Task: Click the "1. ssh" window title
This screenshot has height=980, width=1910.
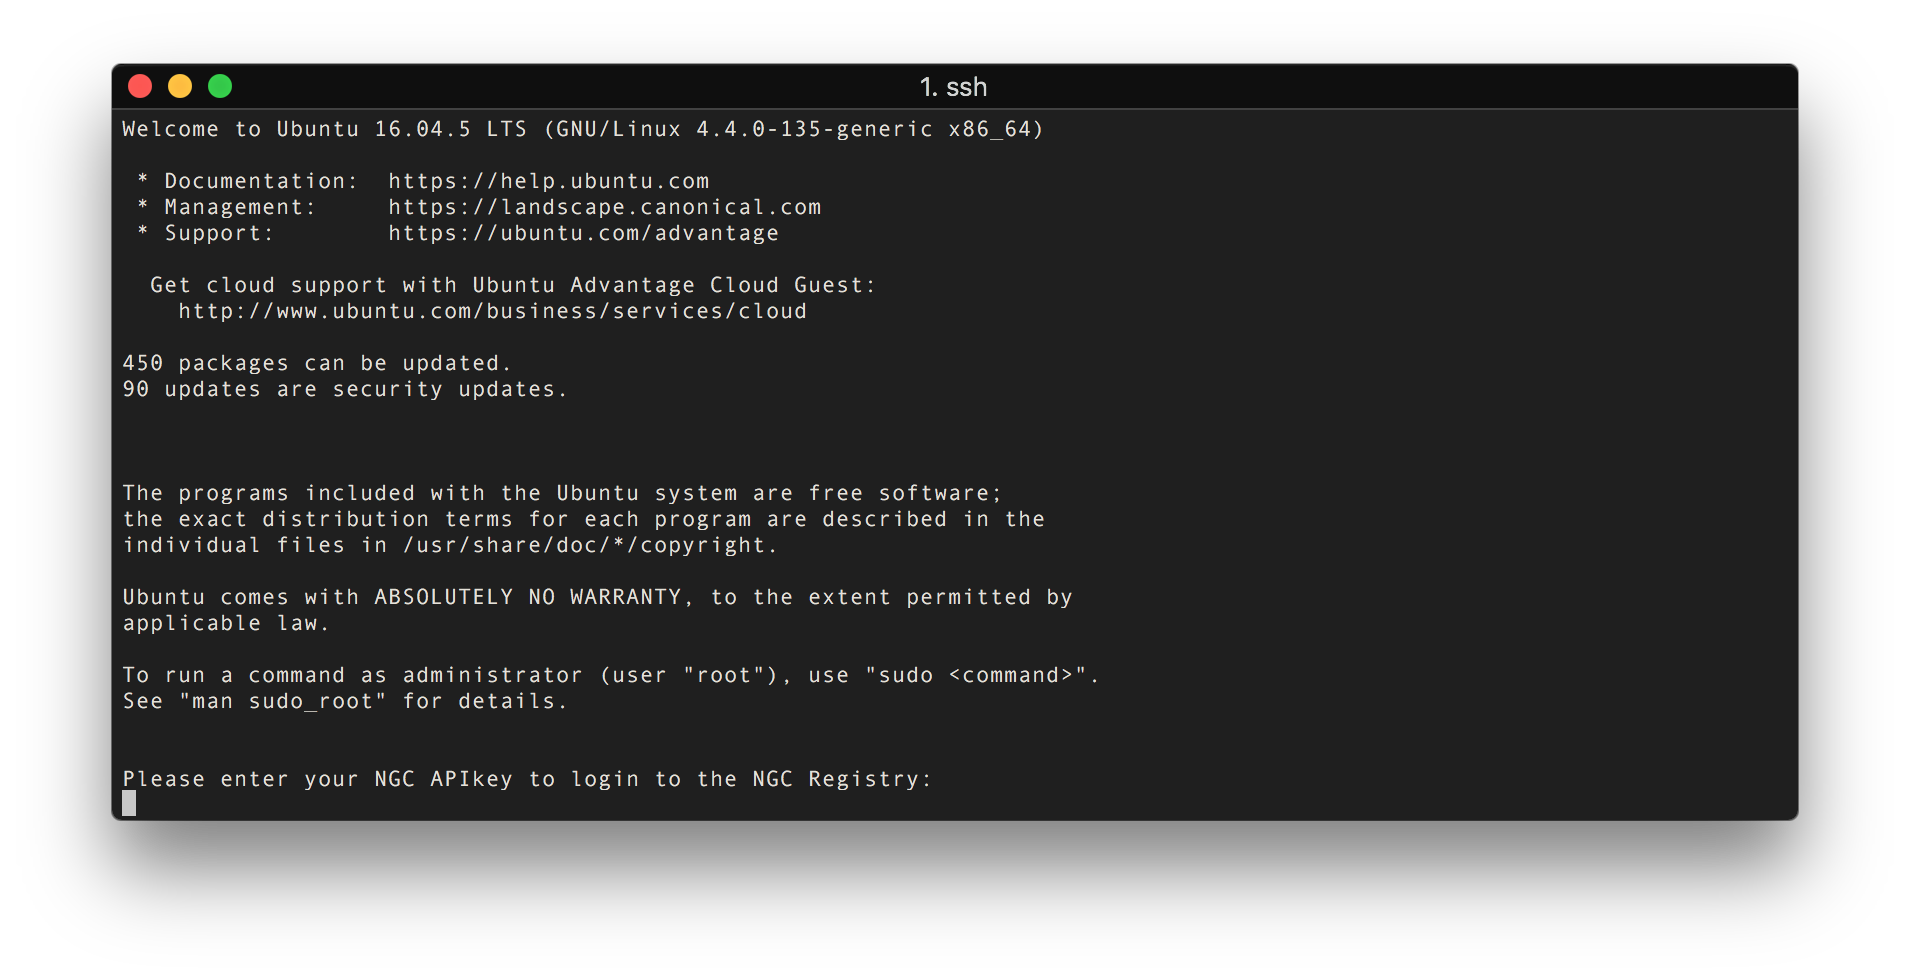Action: click(x=953, y=87)
